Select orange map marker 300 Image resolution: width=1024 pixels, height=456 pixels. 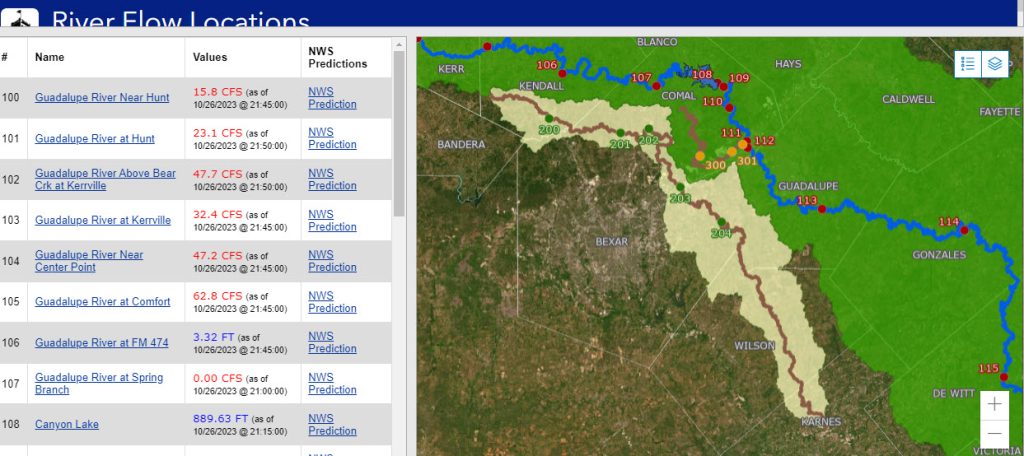tap(700, 156)
